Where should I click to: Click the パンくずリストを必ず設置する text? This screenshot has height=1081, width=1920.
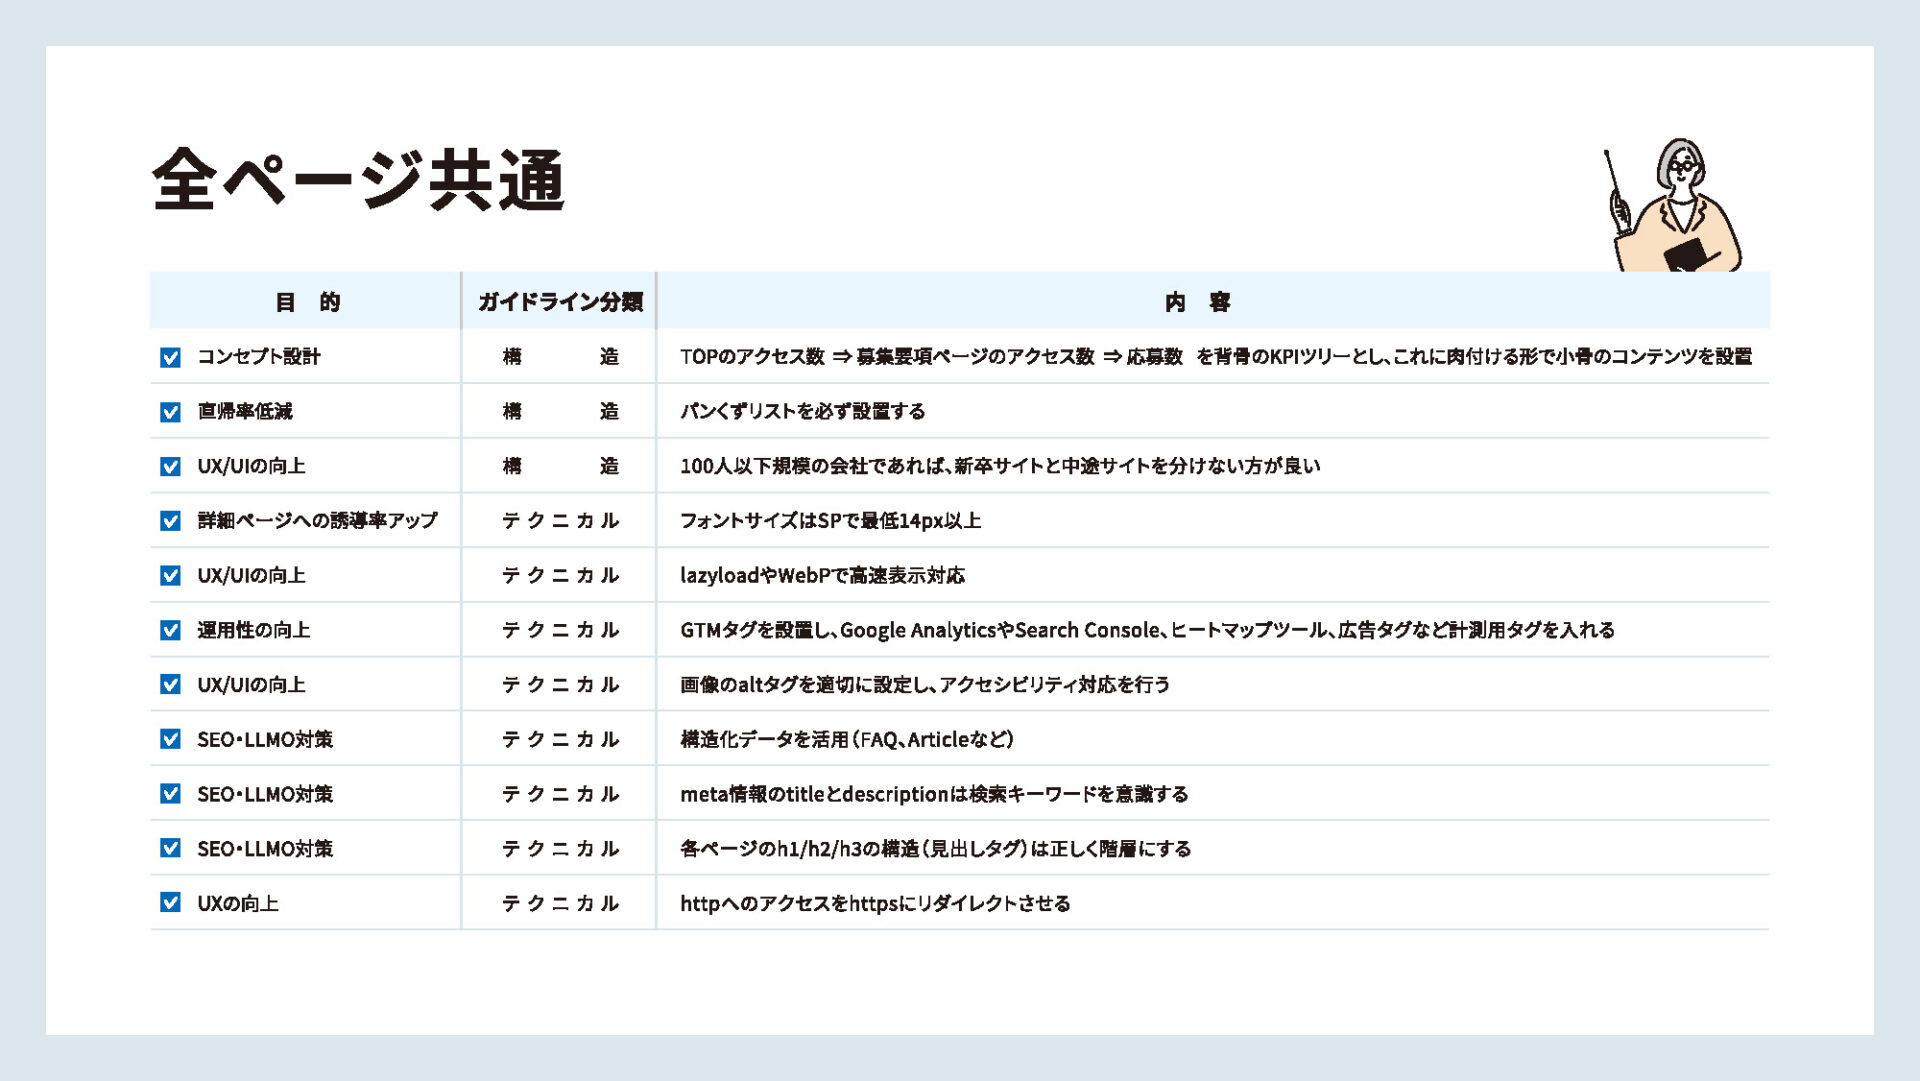(802, 411)
